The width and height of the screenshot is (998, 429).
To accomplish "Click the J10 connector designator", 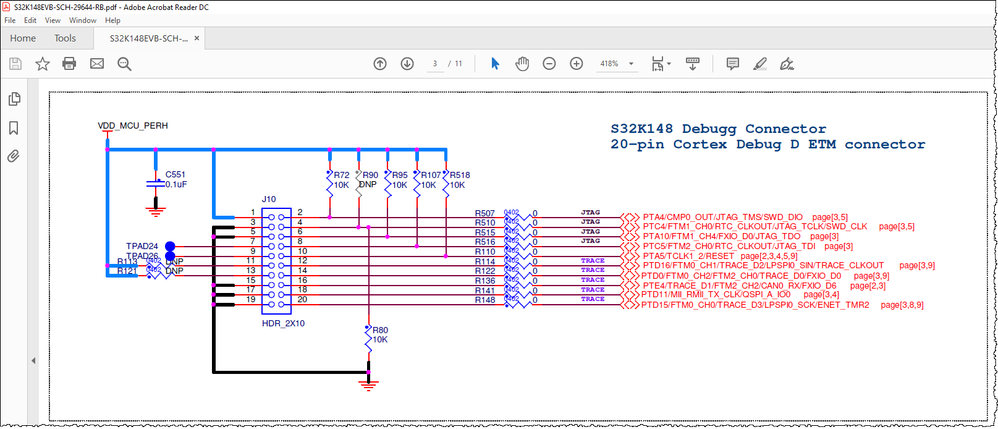I will point(269,199).
